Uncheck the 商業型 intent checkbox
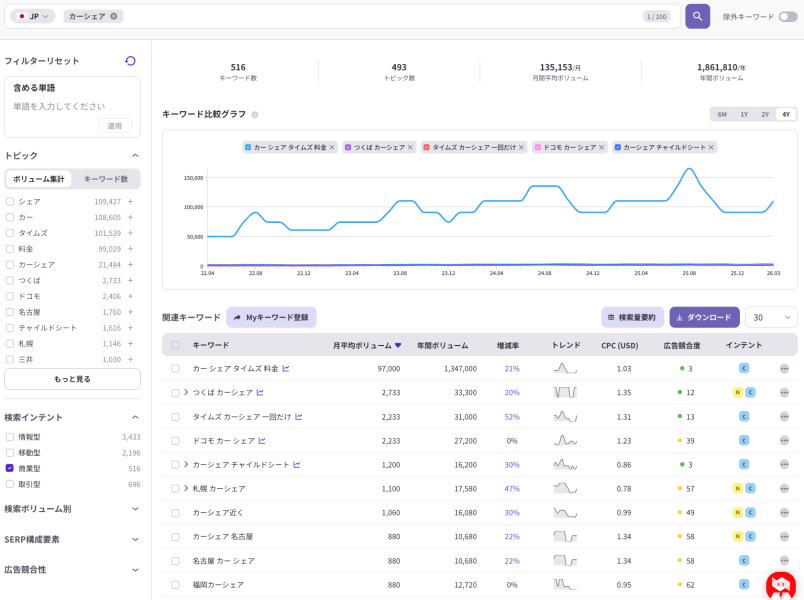This screenshot has width=804, height=600. tap(10, 468)
